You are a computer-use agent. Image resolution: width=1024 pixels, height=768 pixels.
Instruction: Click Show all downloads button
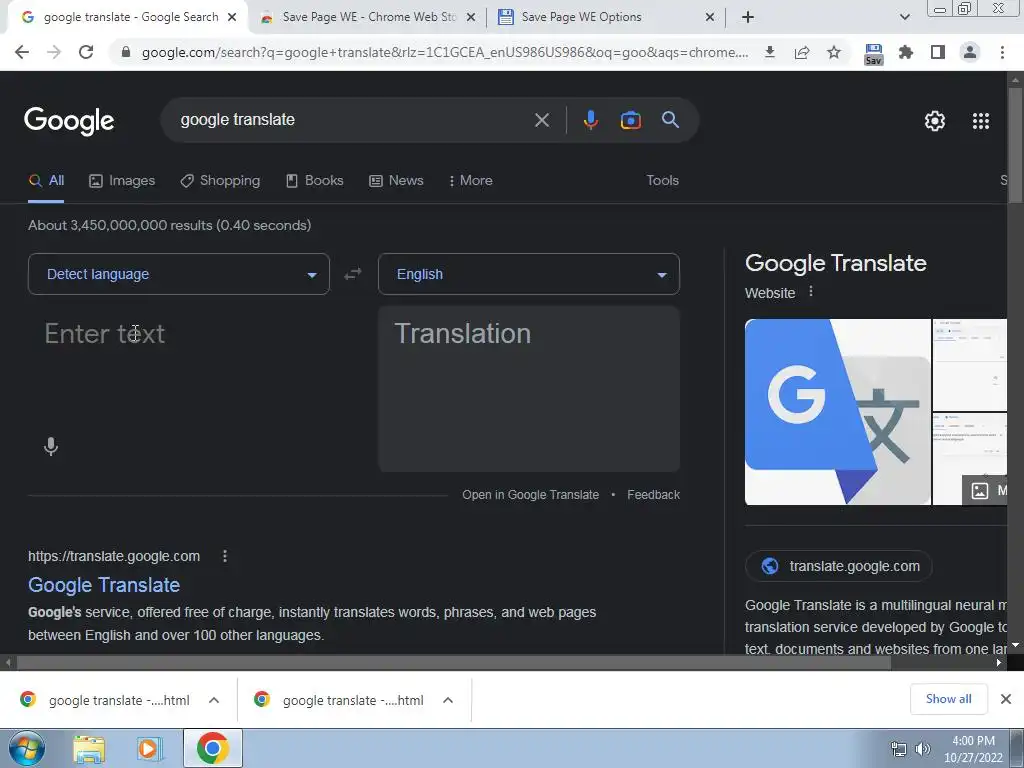point(948,699)
